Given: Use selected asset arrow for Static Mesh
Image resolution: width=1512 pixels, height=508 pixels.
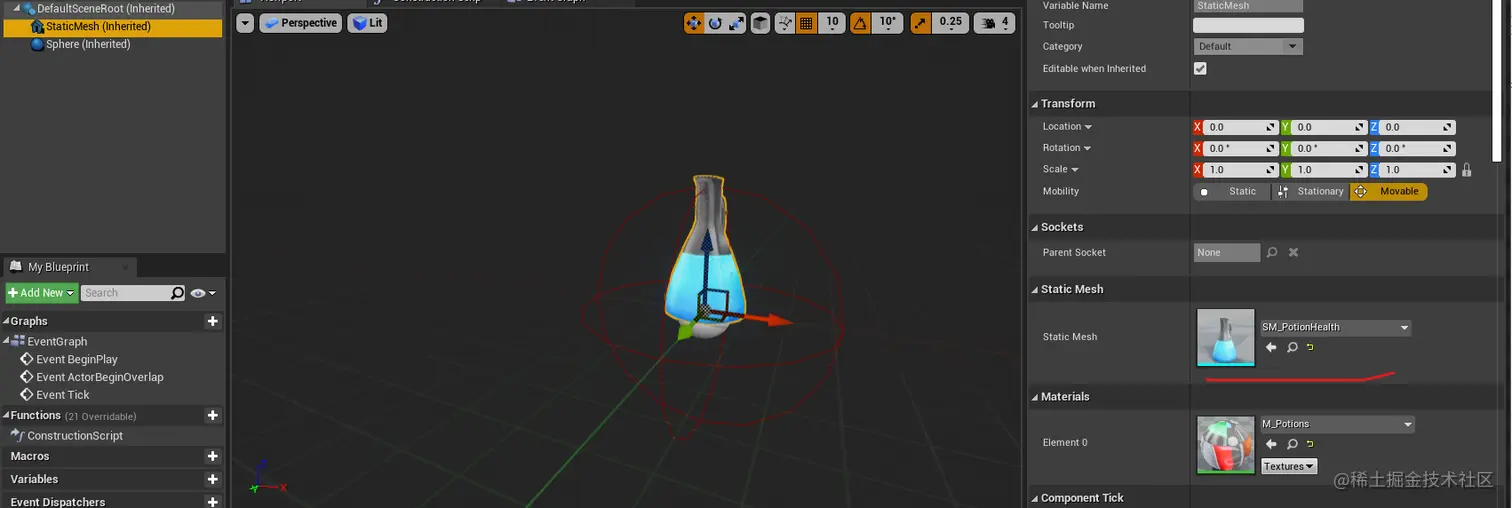Looking at the screenshot, I should pos(1271,348).
